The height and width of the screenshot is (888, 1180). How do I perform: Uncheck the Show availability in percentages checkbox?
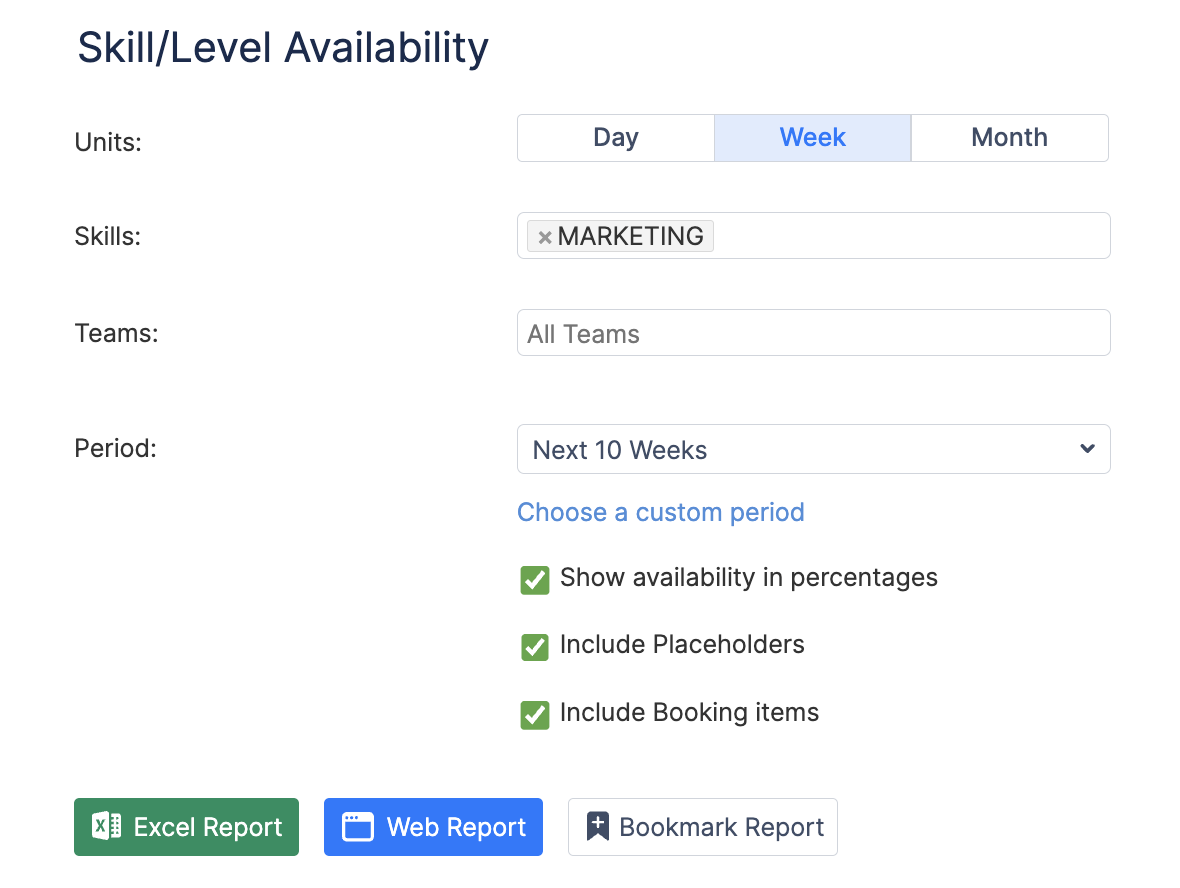coord(535,580)
